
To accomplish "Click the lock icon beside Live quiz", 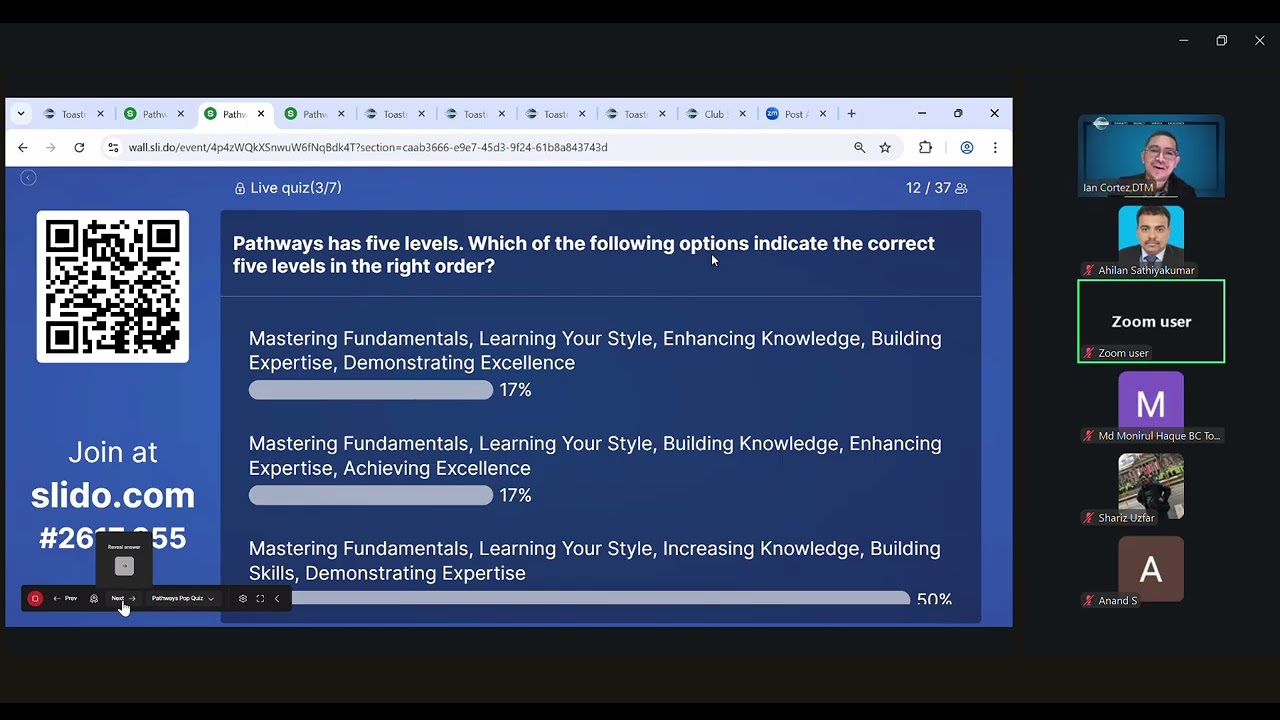I will tap(240, 188).
